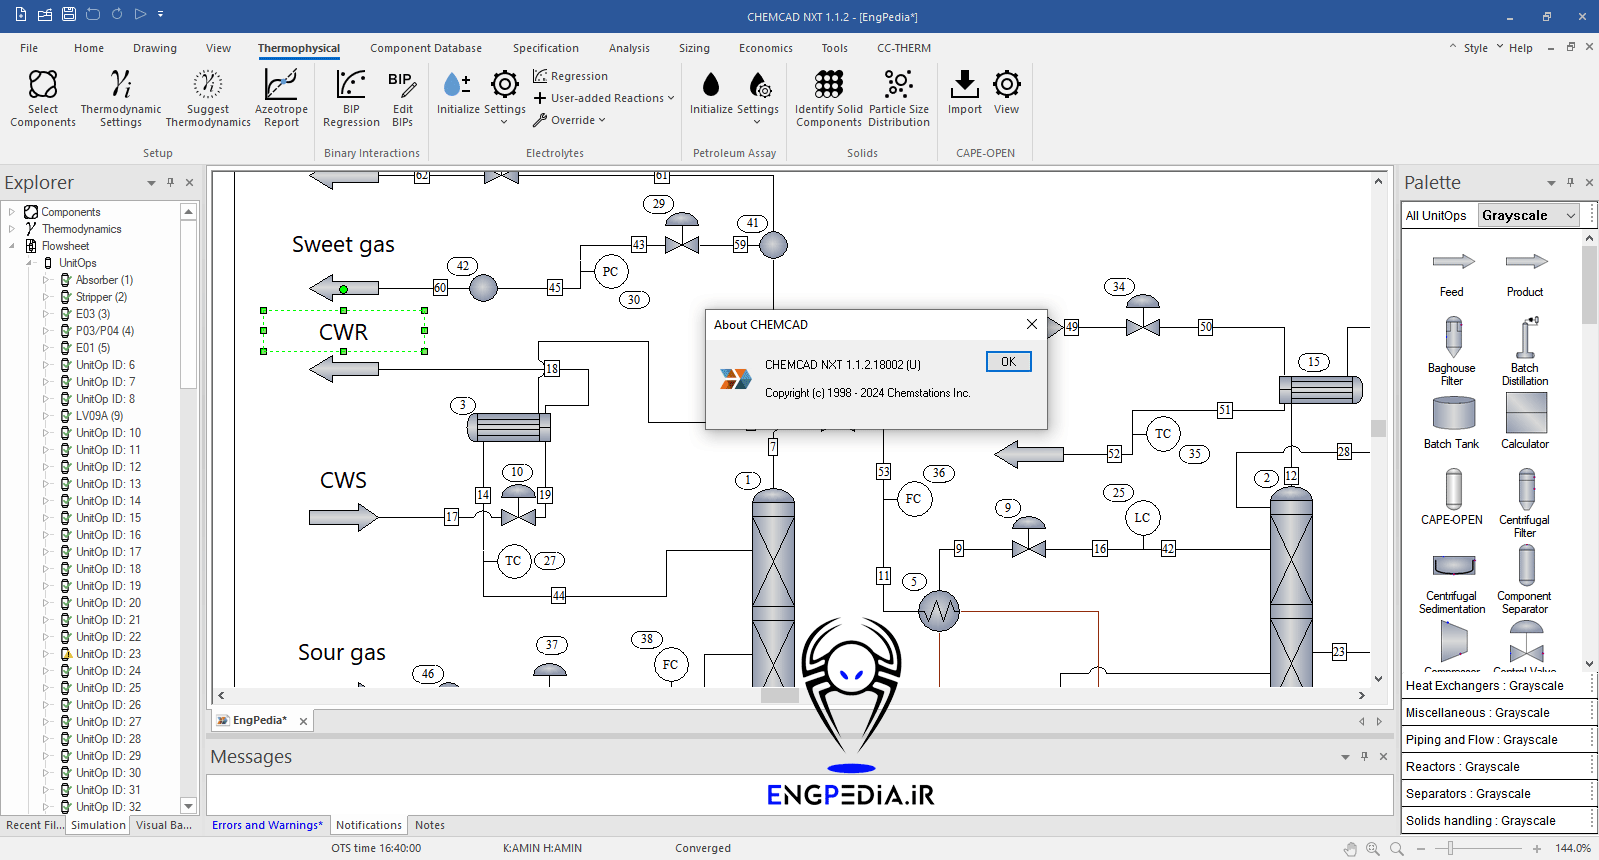Image resolution: width=1599 pixels, height=860 pixels.
Task: Initialize Petroleum Assay
Action: pyautogui.click(x=711, y=93)
